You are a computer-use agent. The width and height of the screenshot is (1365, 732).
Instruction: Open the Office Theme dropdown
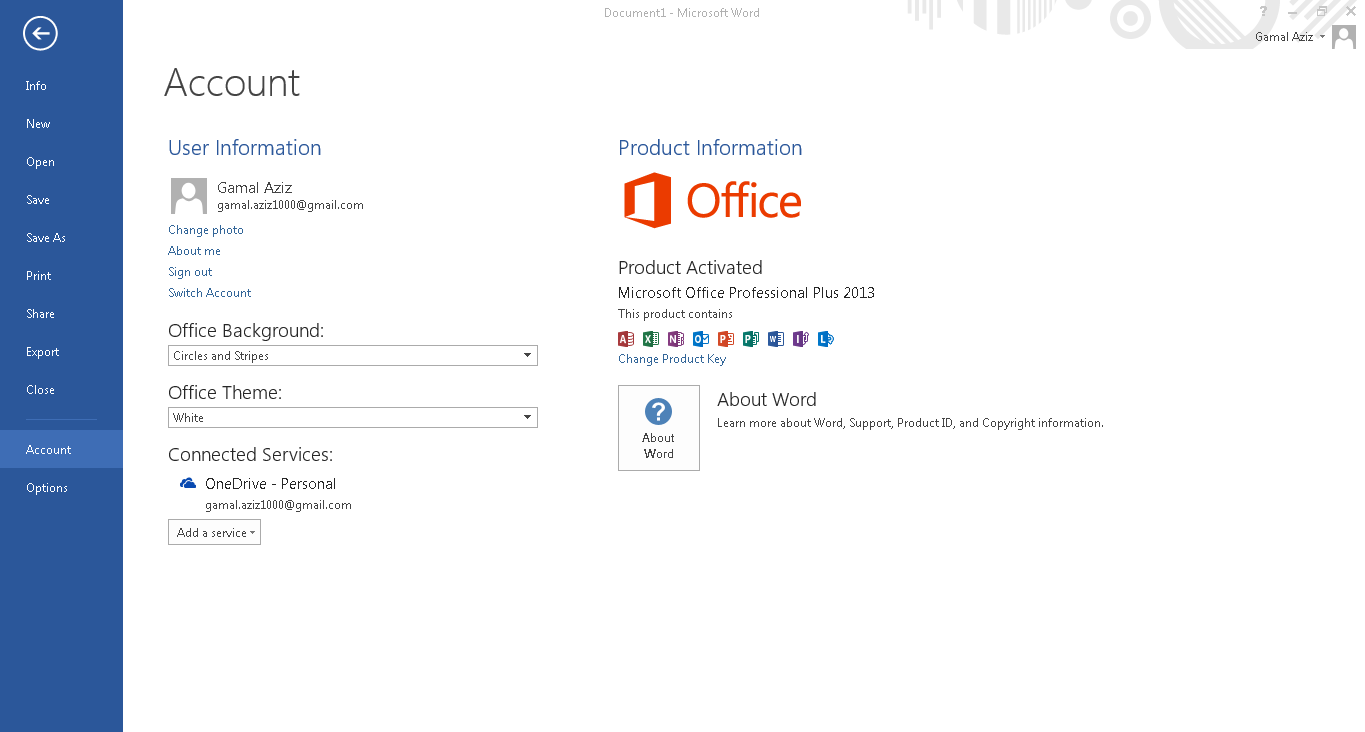pos(353,417)
